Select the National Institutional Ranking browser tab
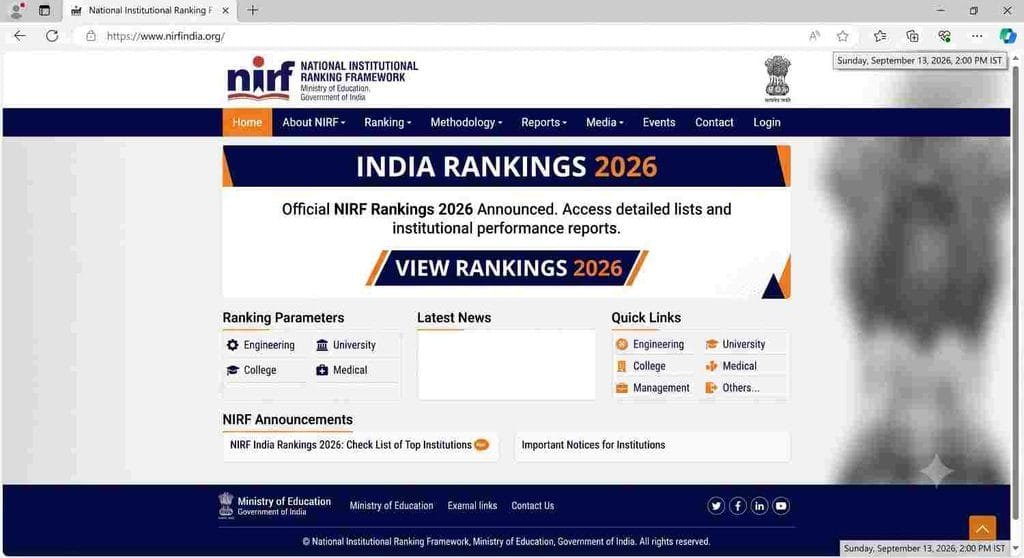Image resolution: width=1024 pixels, height=558 pixels. (x=150, y=10)
